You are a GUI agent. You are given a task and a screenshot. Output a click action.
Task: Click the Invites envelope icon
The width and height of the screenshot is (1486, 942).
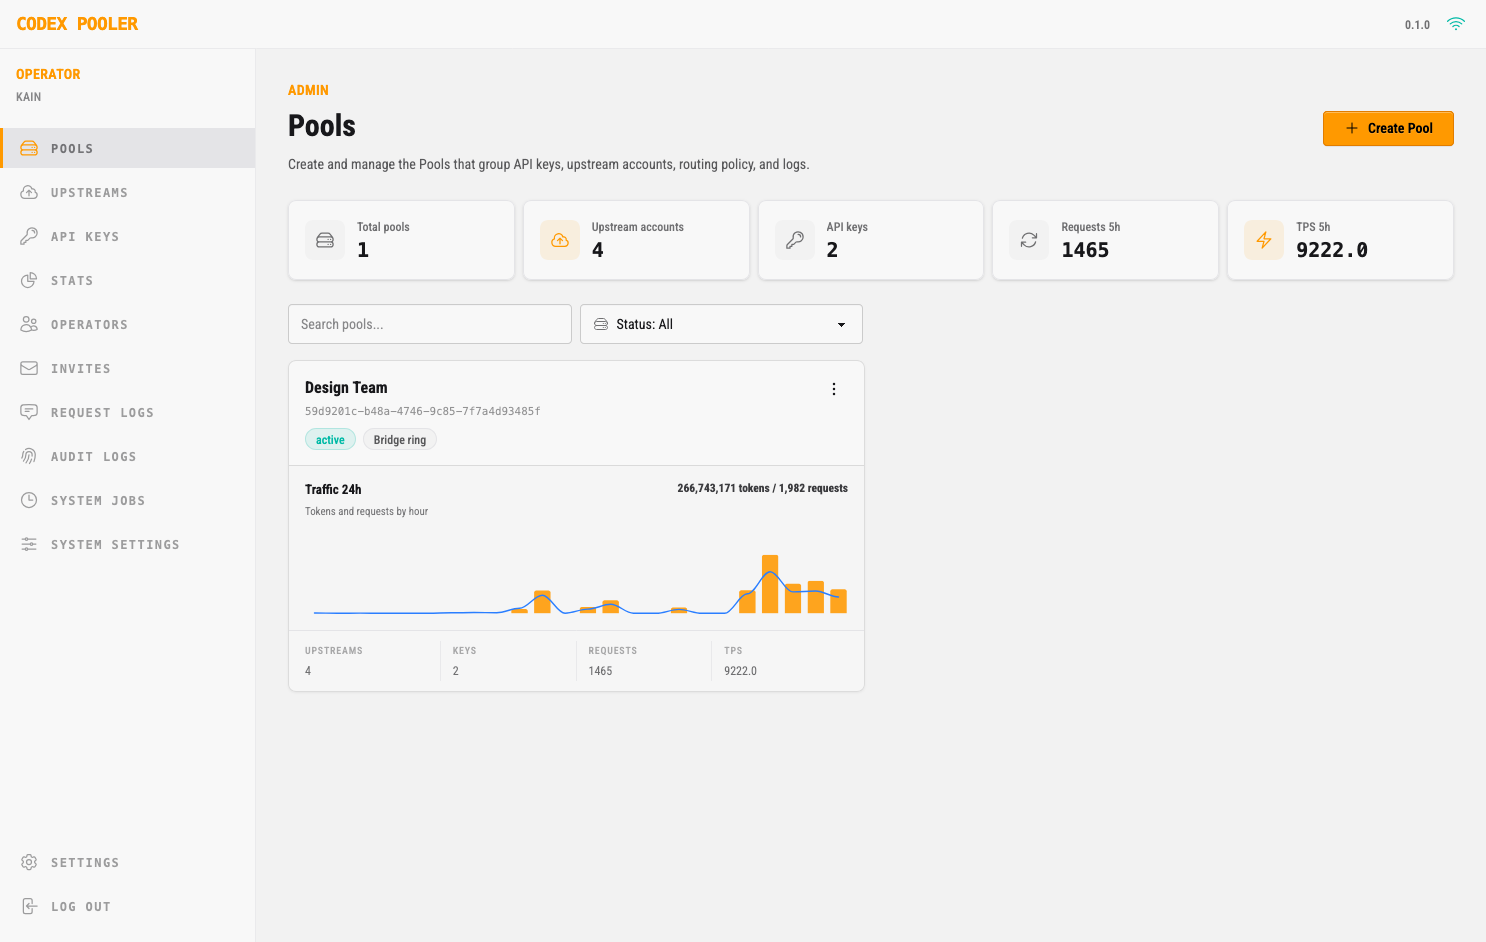pyautogui.click(x=29, y=368)
